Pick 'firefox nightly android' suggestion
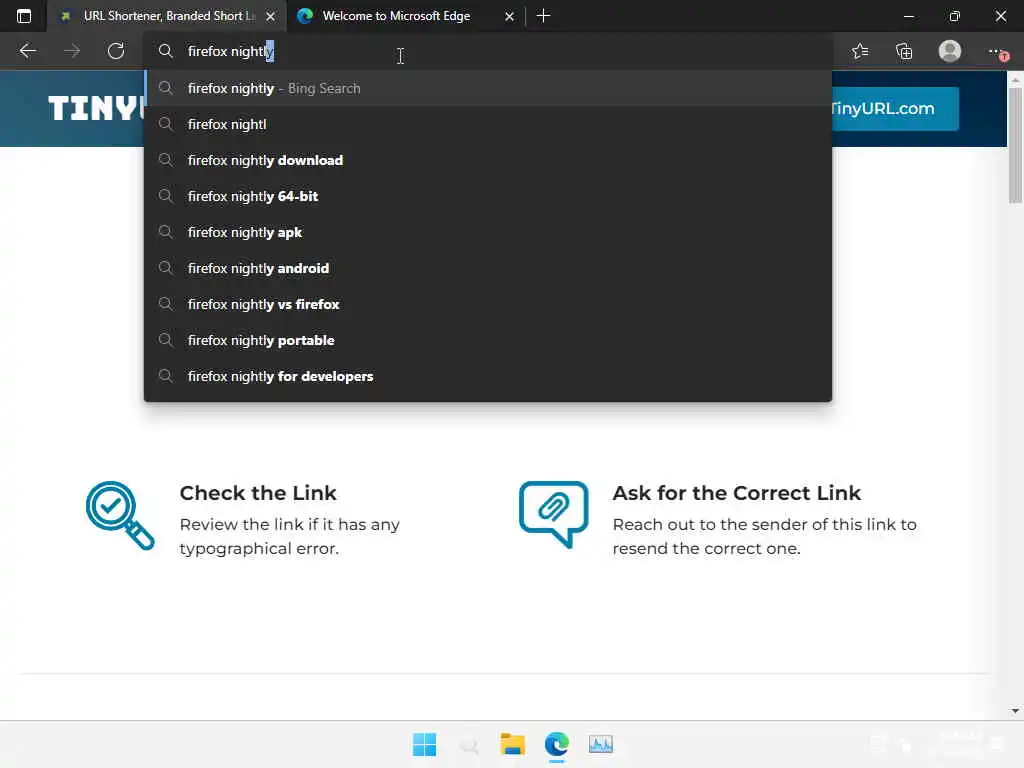The image size is (1024, 768). point(488,268)
